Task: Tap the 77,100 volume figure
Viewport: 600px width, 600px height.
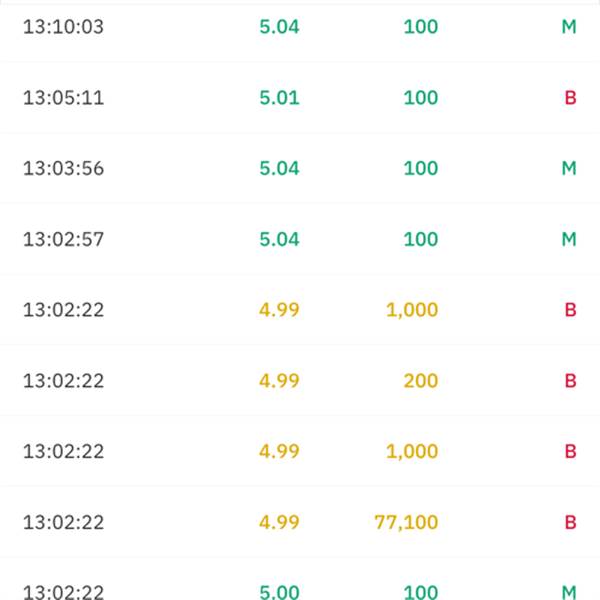Action: (x=406, y=522)
